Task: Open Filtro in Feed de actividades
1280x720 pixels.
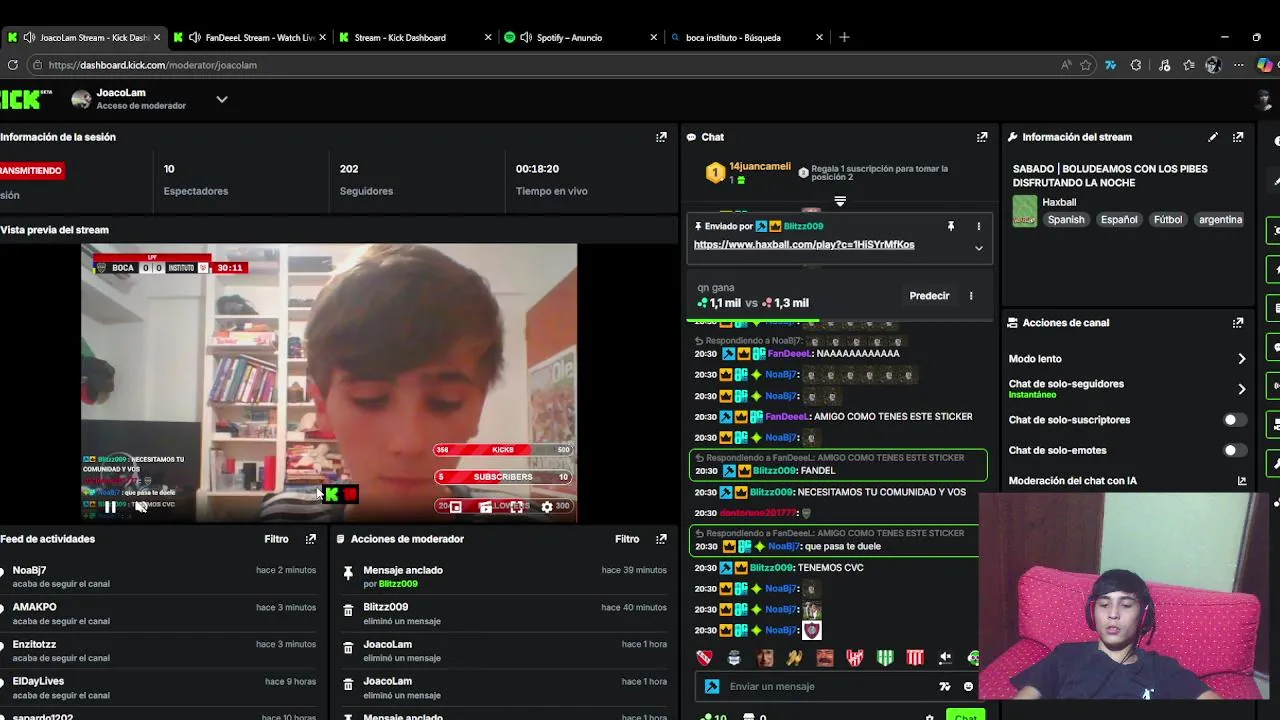Action: tap(277, 539)
